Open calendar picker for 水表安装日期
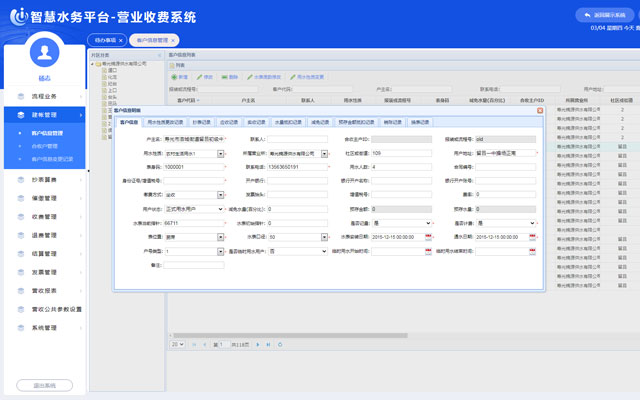Viewport: 640px width, 400px height. tap(429, 237)
